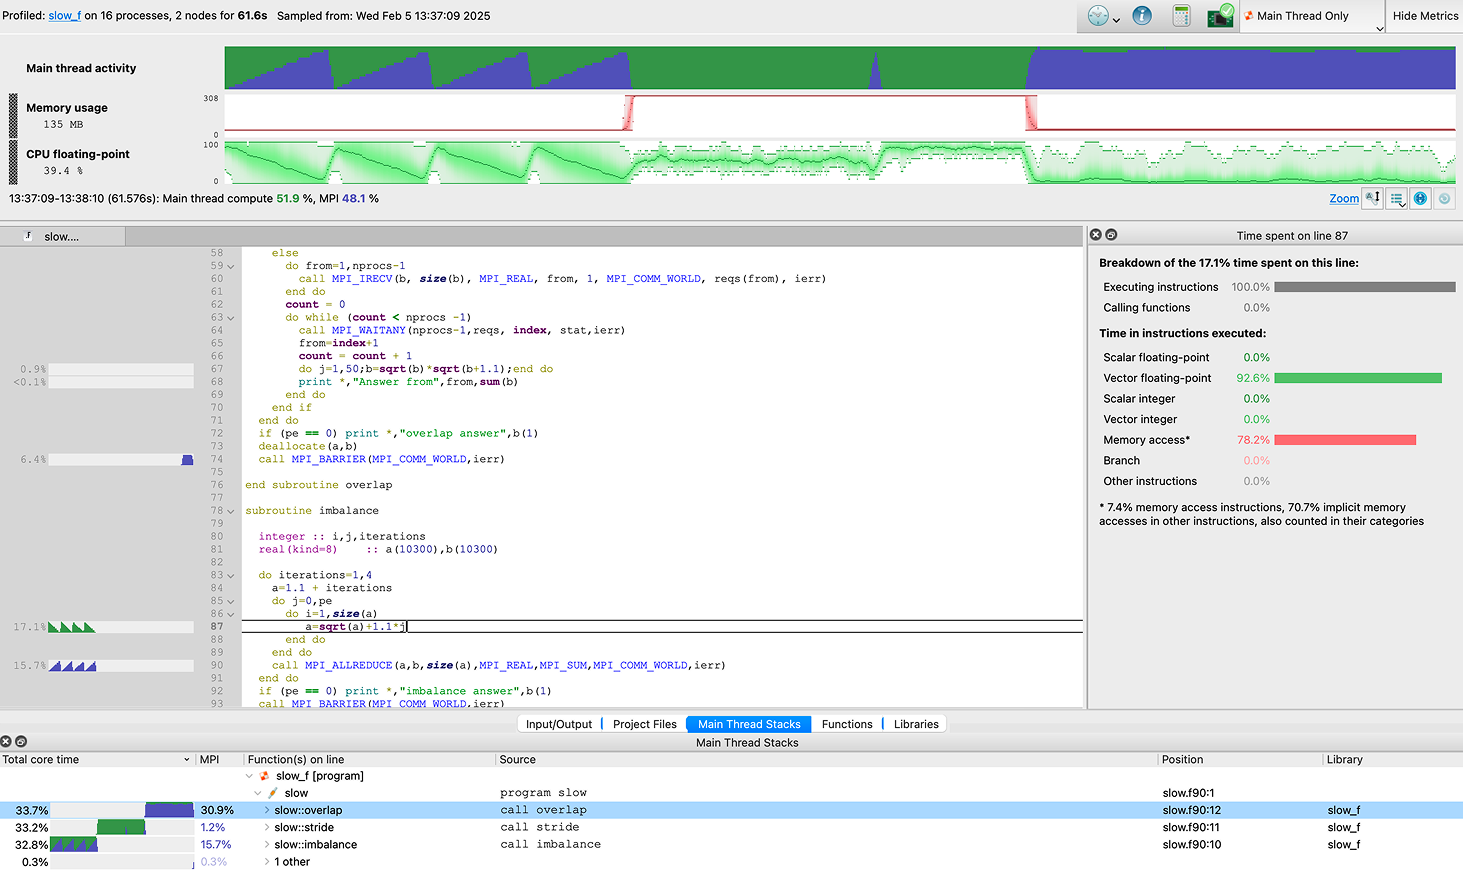This screenshot has height=878, width=1463.
Task: Click the calculator icon in top toolbar
Action: (x=1181, y=16)
